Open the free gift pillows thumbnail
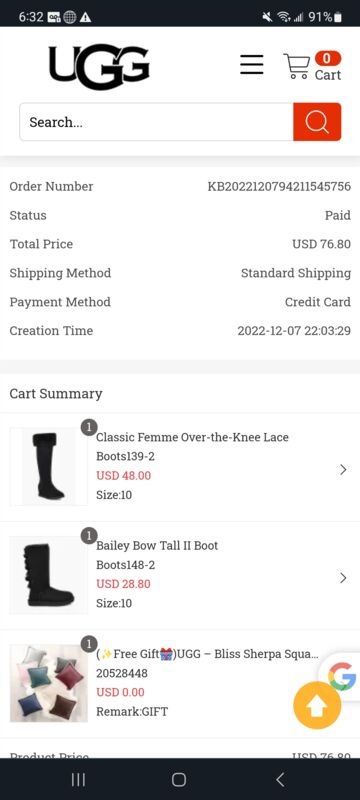360x800 pixels. tap(48, 683)
